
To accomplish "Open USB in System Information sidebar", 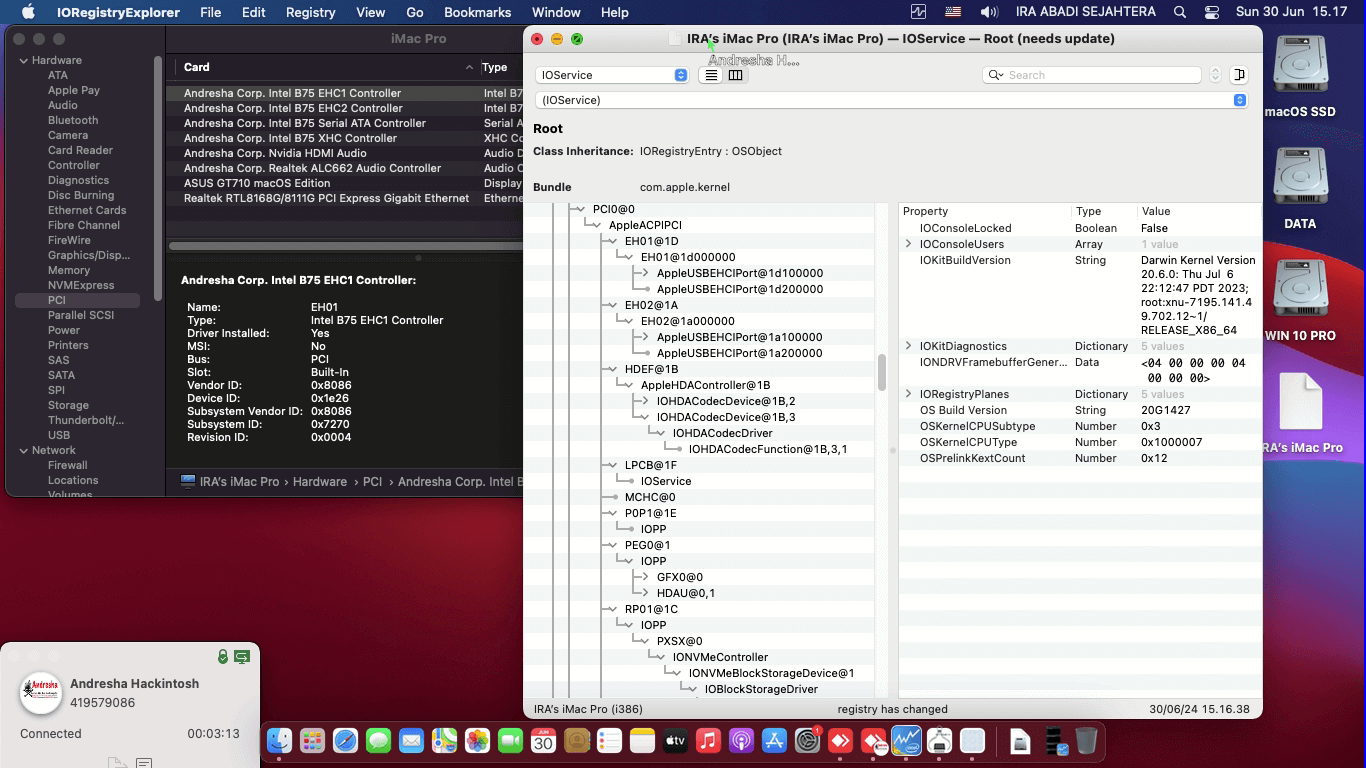I will [59, 435].
